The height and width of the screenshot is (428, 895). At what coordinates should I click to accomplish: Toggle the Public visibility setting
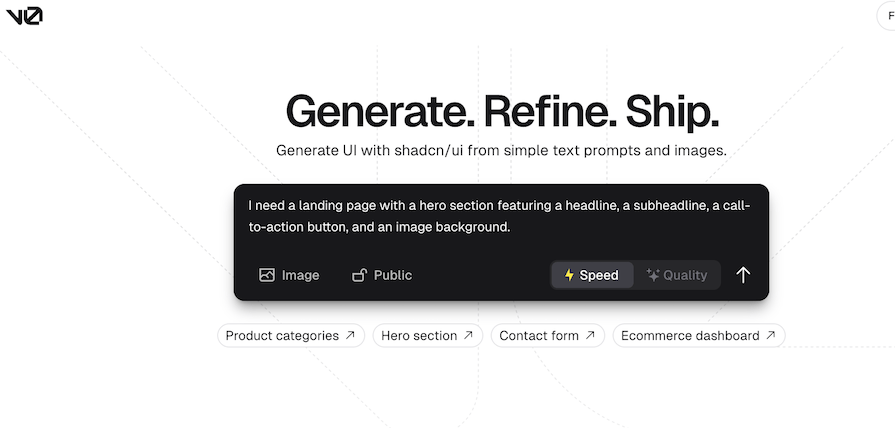(382, 275)
